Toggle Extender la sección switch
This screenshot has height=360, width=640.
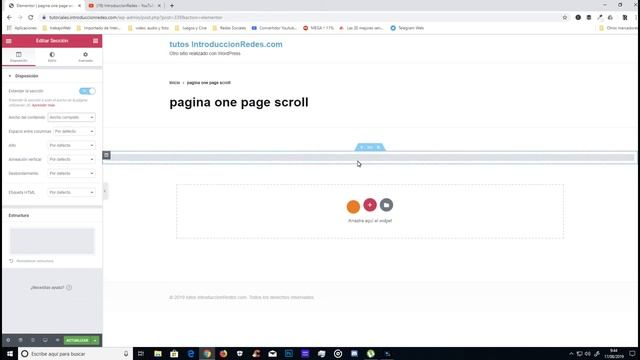(x=87, y=91)
